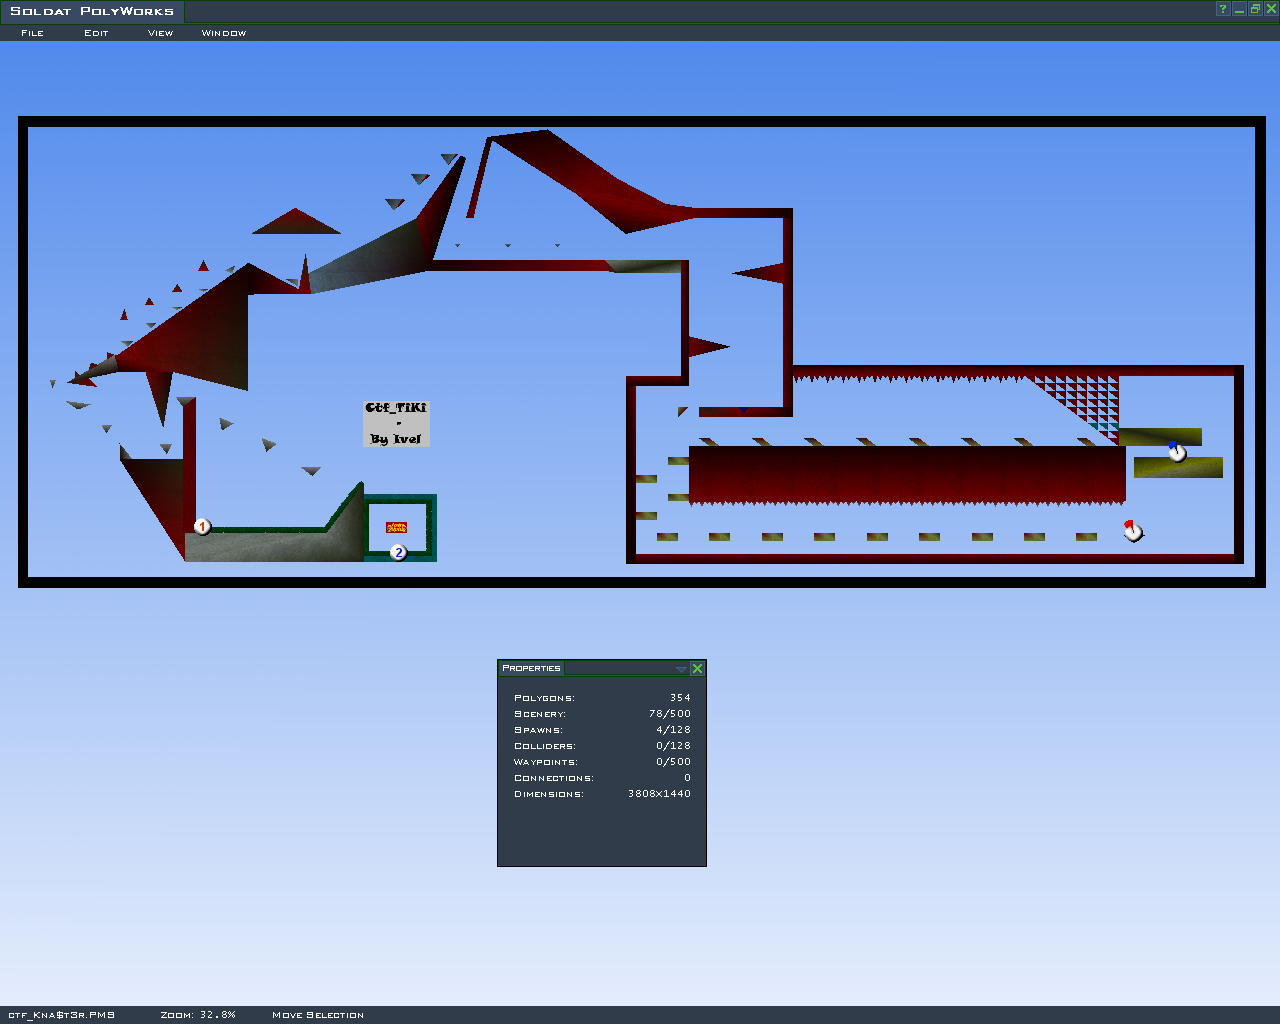Open the Edit menu
This screenshot has height=1024, width=1280.
(x=96, y=33)
